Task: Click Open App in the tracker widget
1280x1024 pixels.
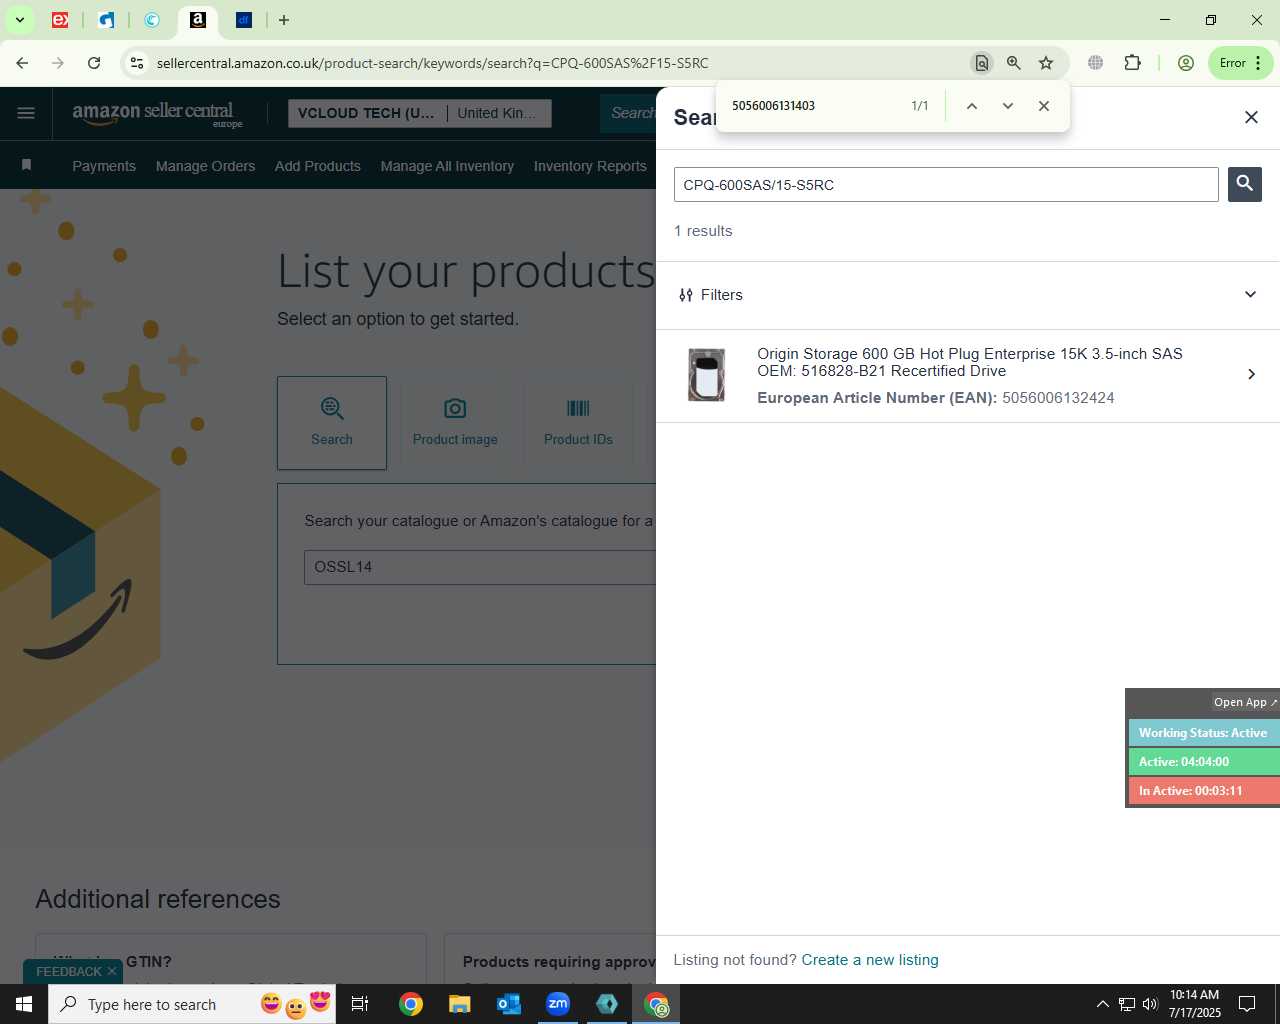Action: (1244, 702)
